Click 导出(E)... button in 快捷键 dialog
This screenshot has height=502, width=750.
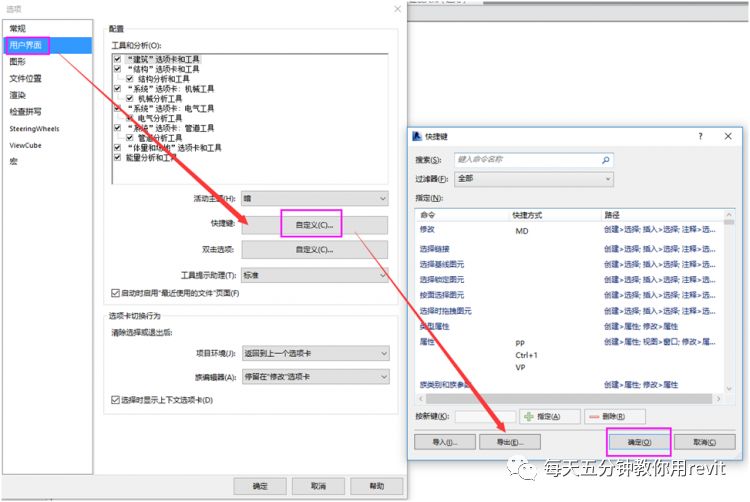pyautogui.click(x=510, y=442)
